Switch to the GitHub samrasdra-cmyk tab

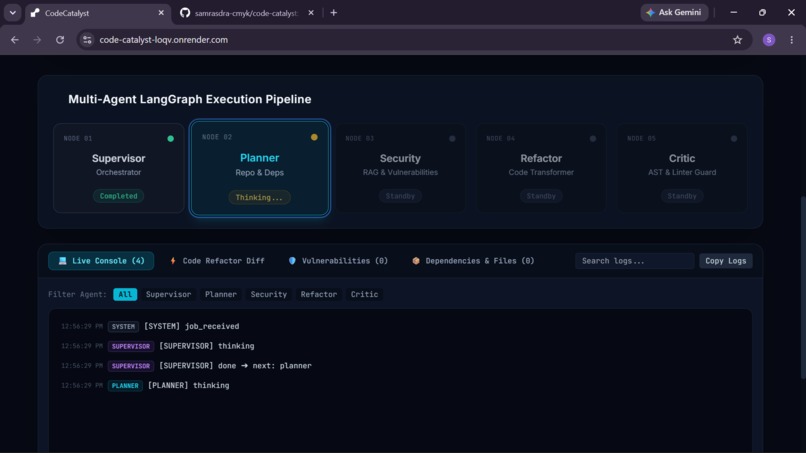tap(247, 13)
